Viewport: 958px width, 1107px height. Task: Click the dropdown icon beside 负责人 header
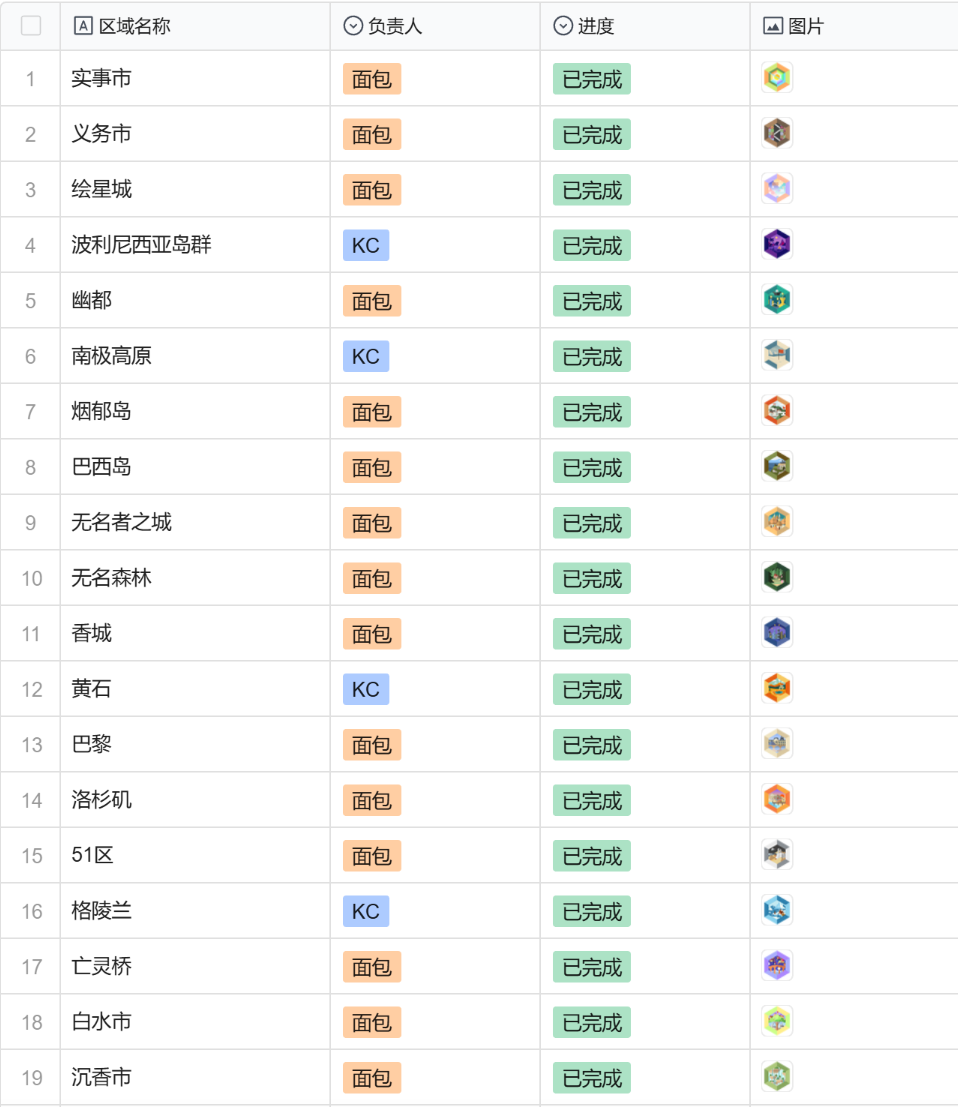coord(352,26)
